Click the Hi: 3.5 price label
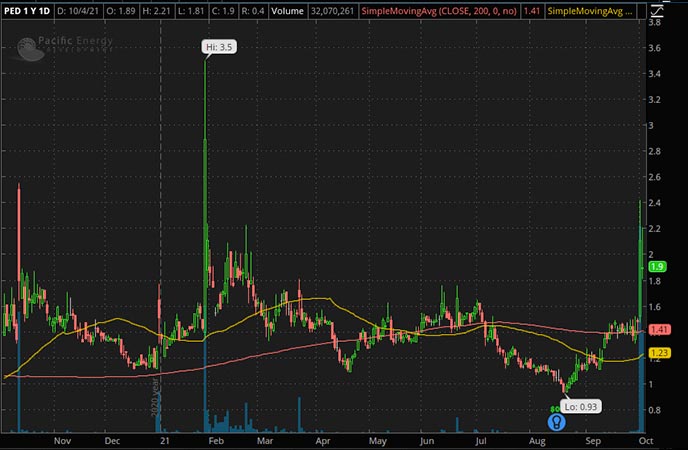 pos(219,46)
